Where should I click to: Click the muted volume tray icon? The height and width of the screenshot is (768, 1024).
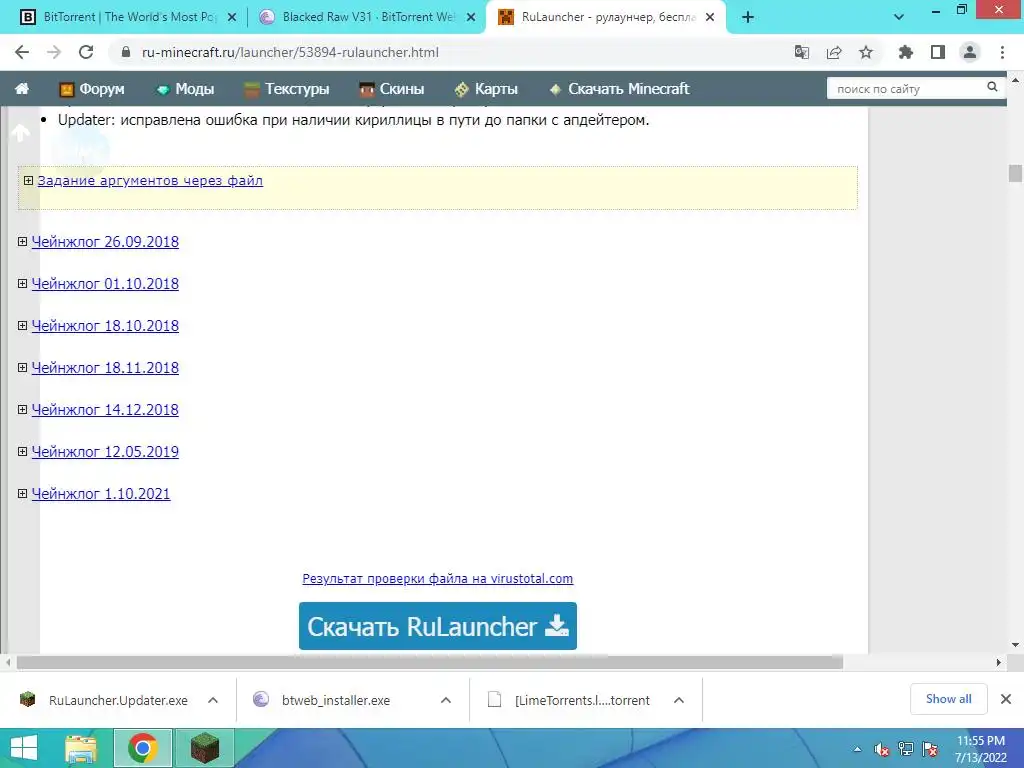click(x=882, y=749)
